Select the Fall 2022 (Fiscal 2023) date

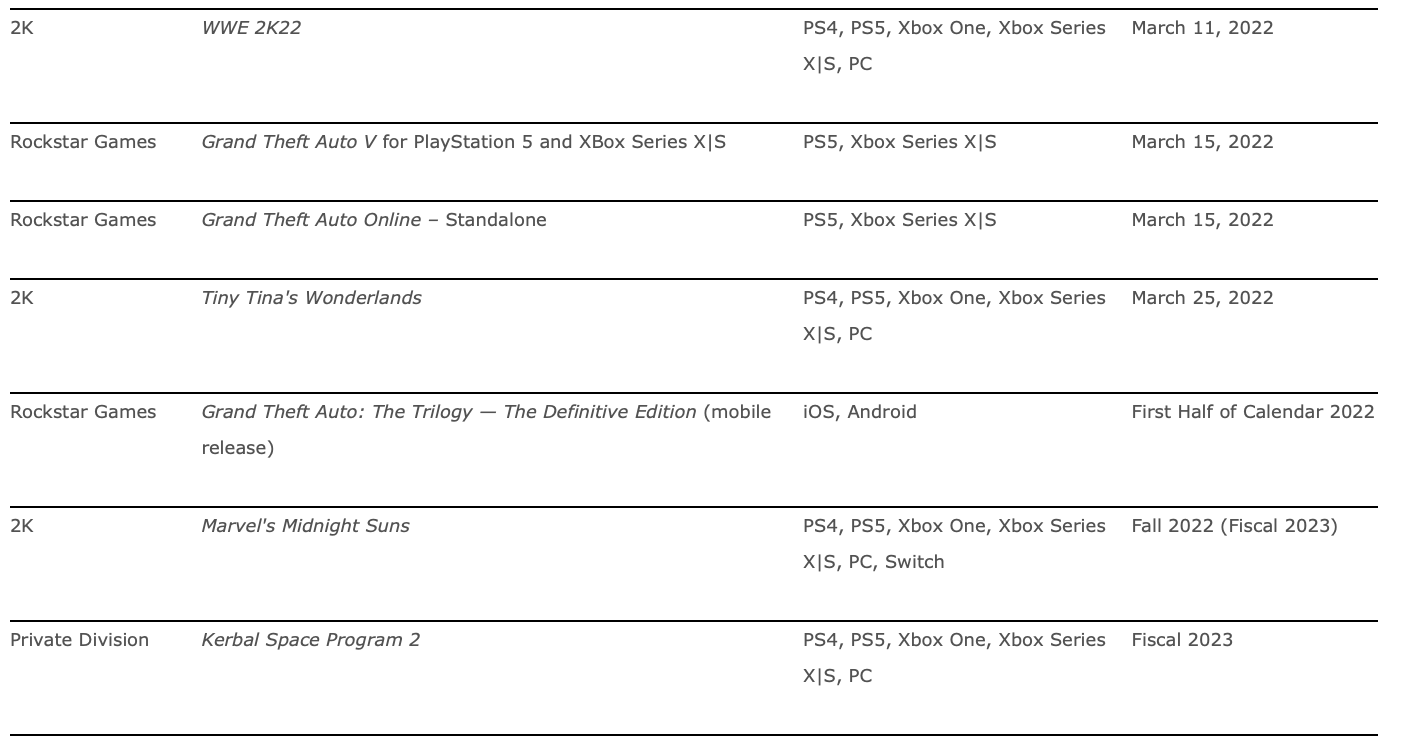coord(1234,526)
